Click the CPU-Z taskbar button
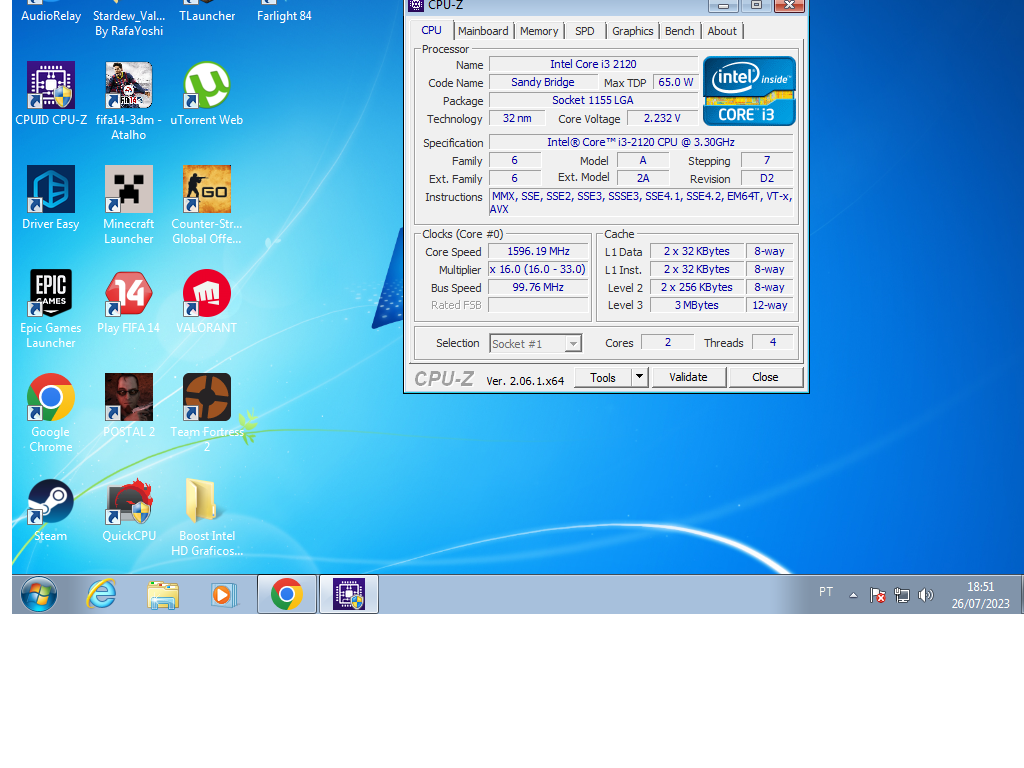This screenshot has width=1024, height=768. 349,594
